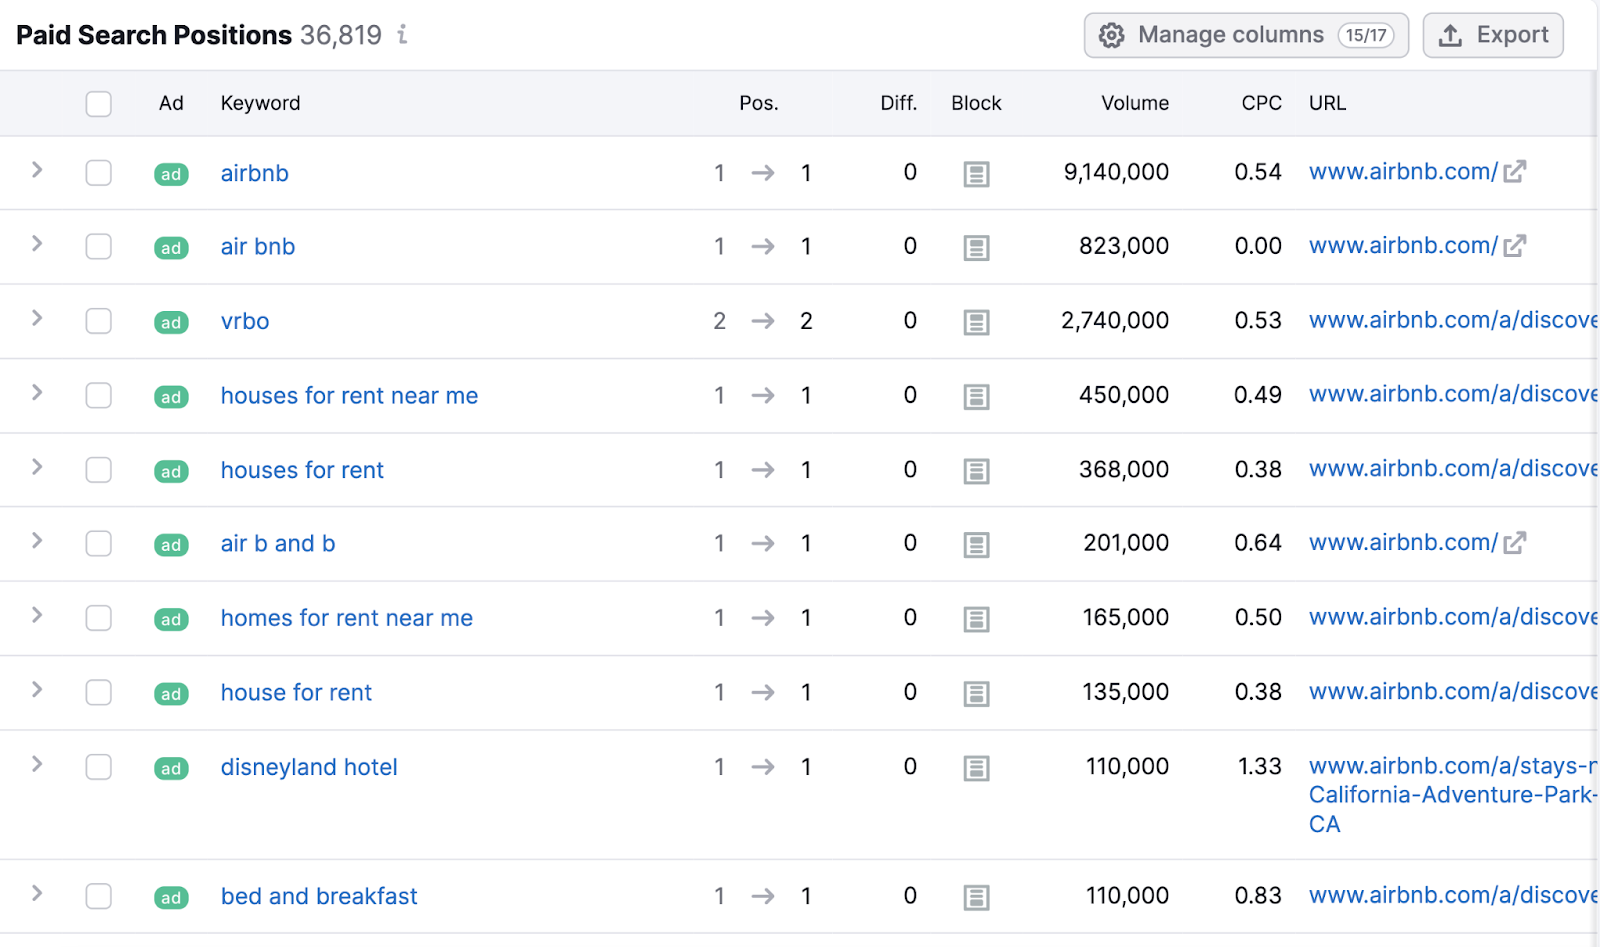Open the ad badge for airbnb

point(171,174)
